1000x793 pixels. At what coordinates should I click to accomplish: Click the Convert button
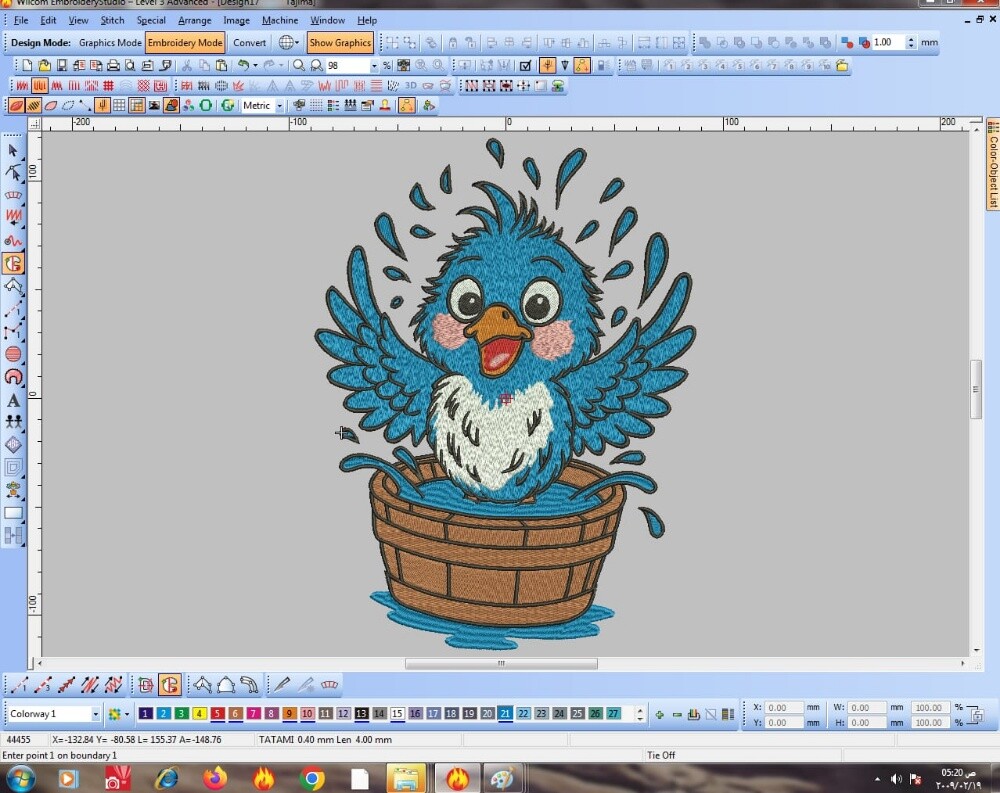(x=249, y=43)
